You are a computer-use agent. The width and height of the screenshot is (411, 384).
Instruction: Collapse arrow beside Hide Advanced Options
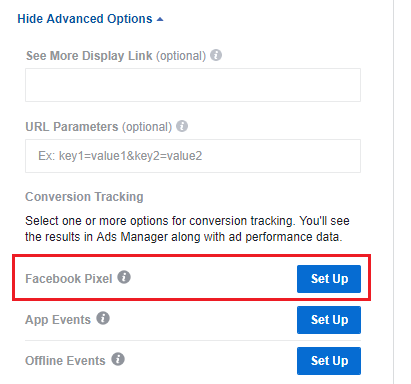160,19
